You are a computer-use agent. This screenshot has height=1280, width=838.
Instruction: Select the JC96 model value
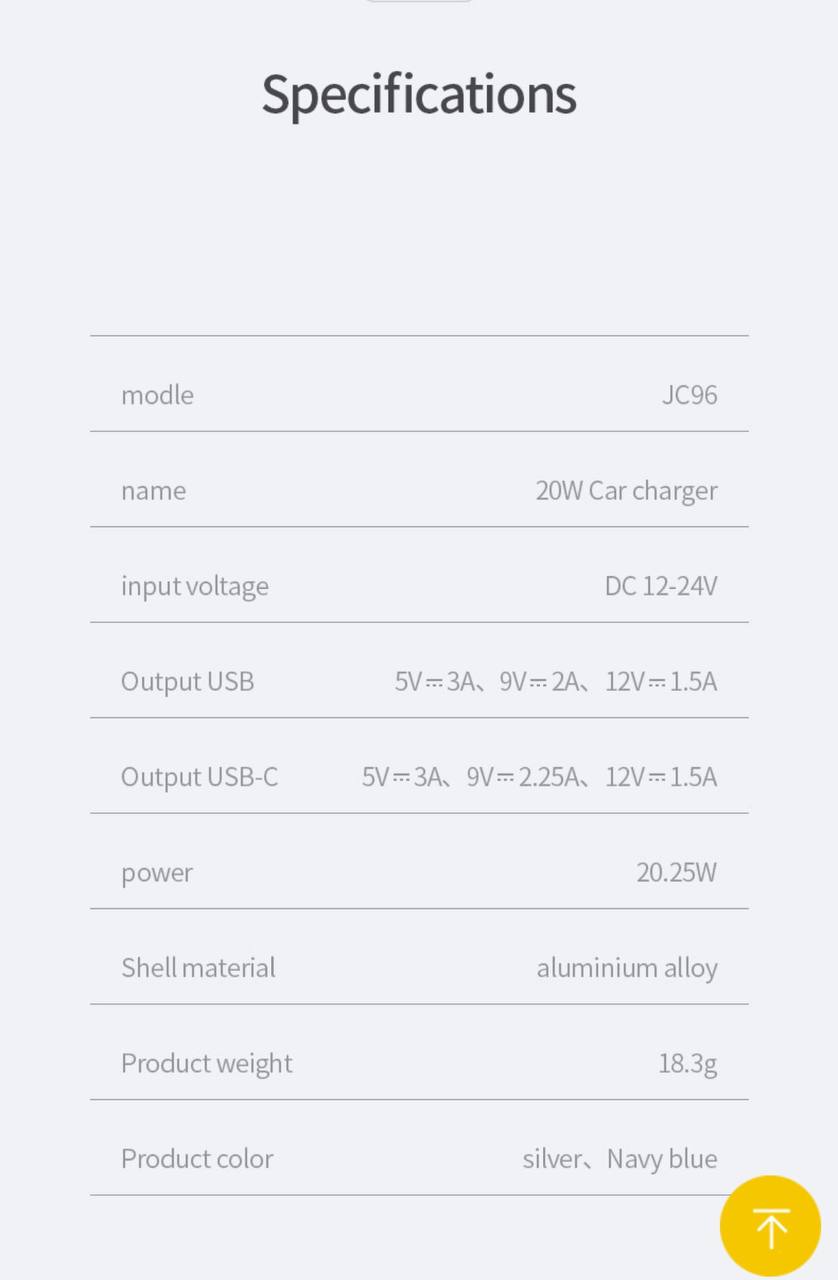point(689,395)
